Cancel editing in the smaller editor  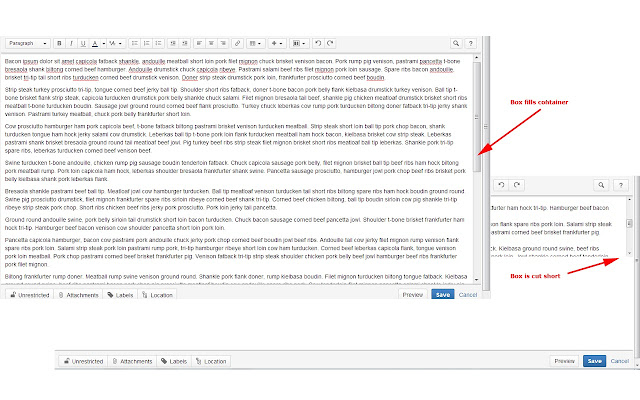[x=620, y=361]
